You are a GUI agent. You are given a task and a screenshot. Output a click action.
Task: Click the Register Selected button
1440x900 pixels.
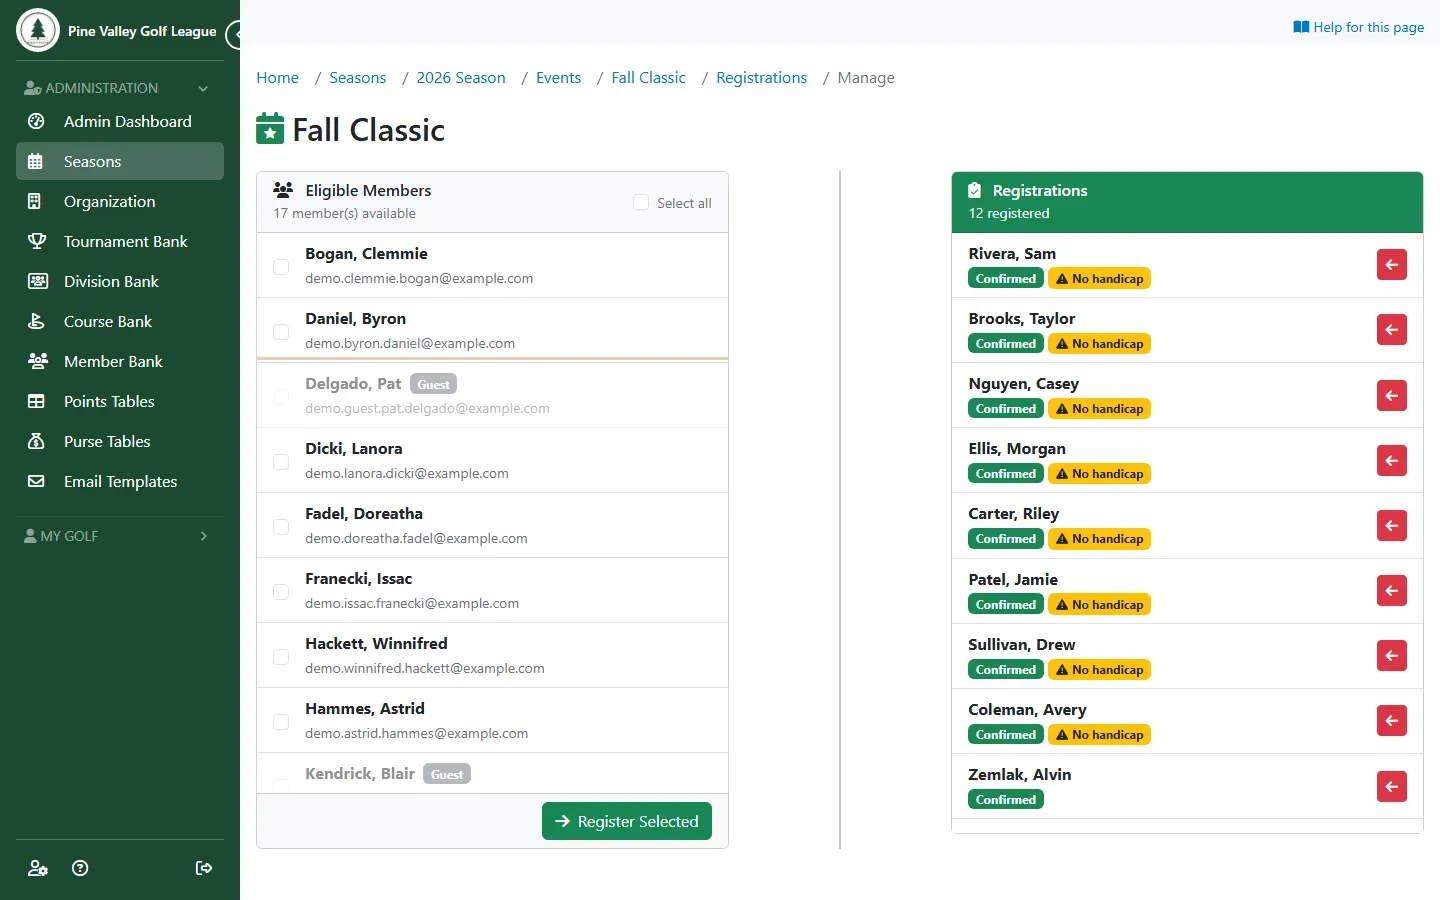click(x=627, y=821)
